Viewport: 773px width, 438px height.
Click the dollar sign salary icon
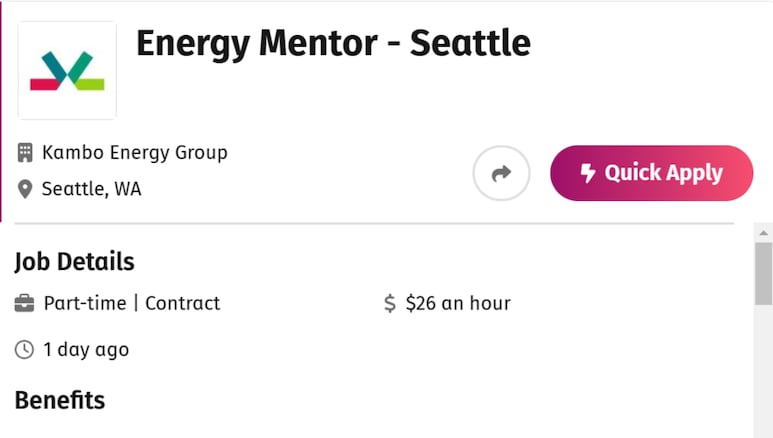(x=389, y=303)
